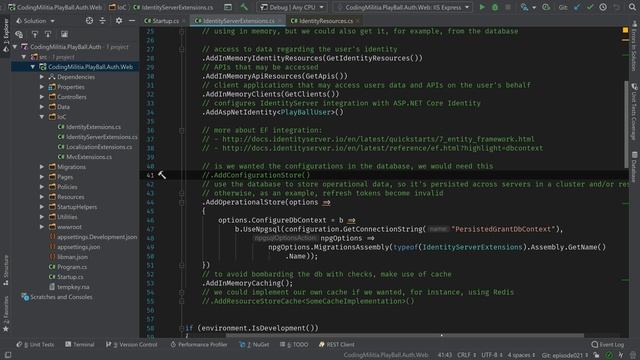
Task: Click the Git: episode021 branch widget
Action: (x=565, y=355)
